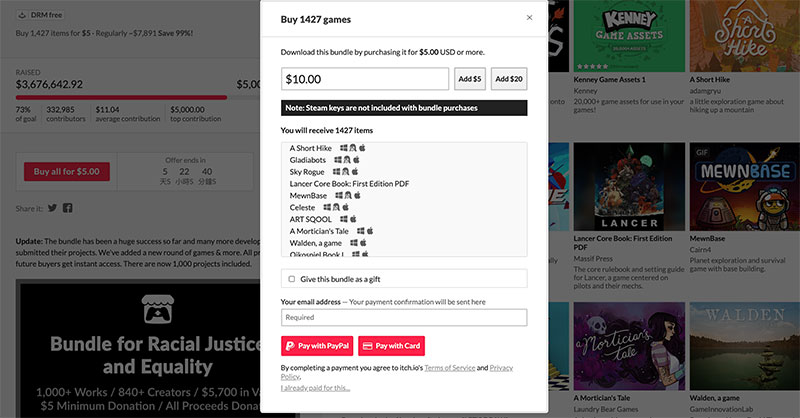The height and width of the screenshot is (418, 800).
Task: Click the GameInnovationLab author name
Action: pos(721,409)
